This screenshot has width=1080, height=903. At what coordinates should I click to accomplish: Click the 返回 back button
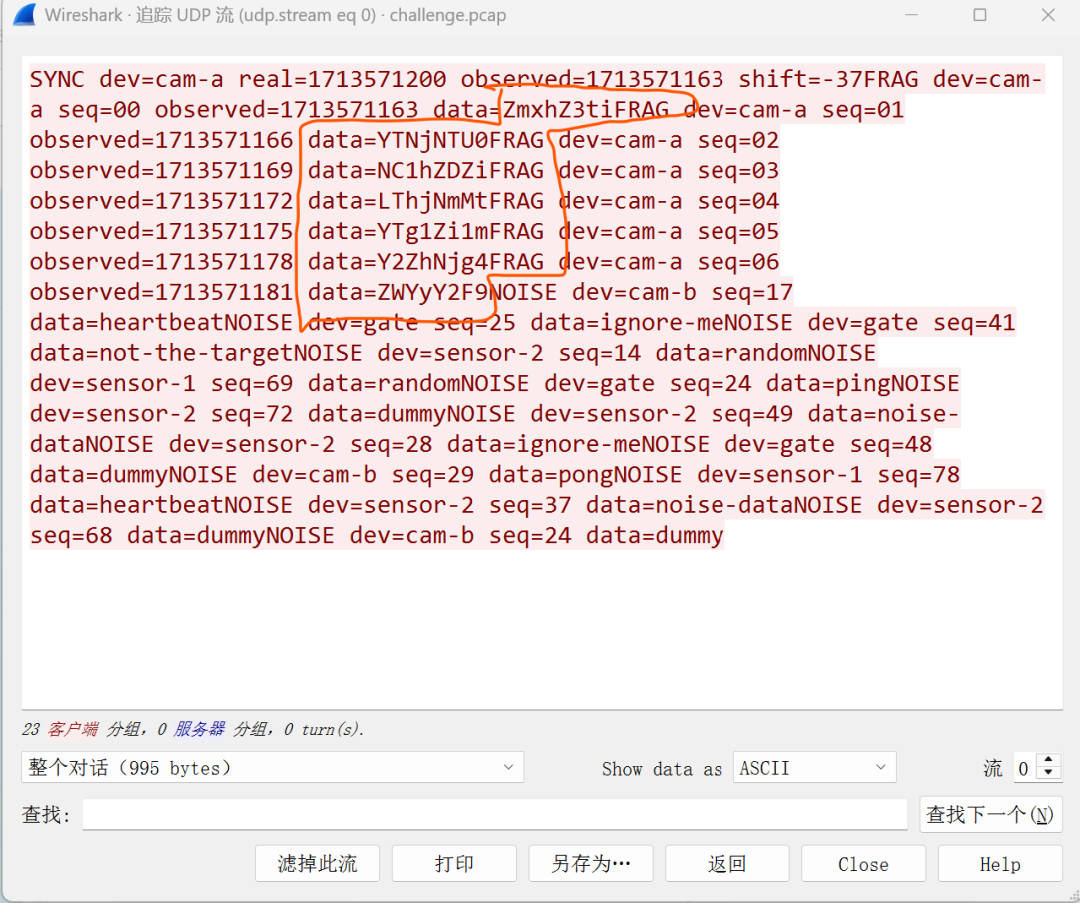click(x=727, y=864)
